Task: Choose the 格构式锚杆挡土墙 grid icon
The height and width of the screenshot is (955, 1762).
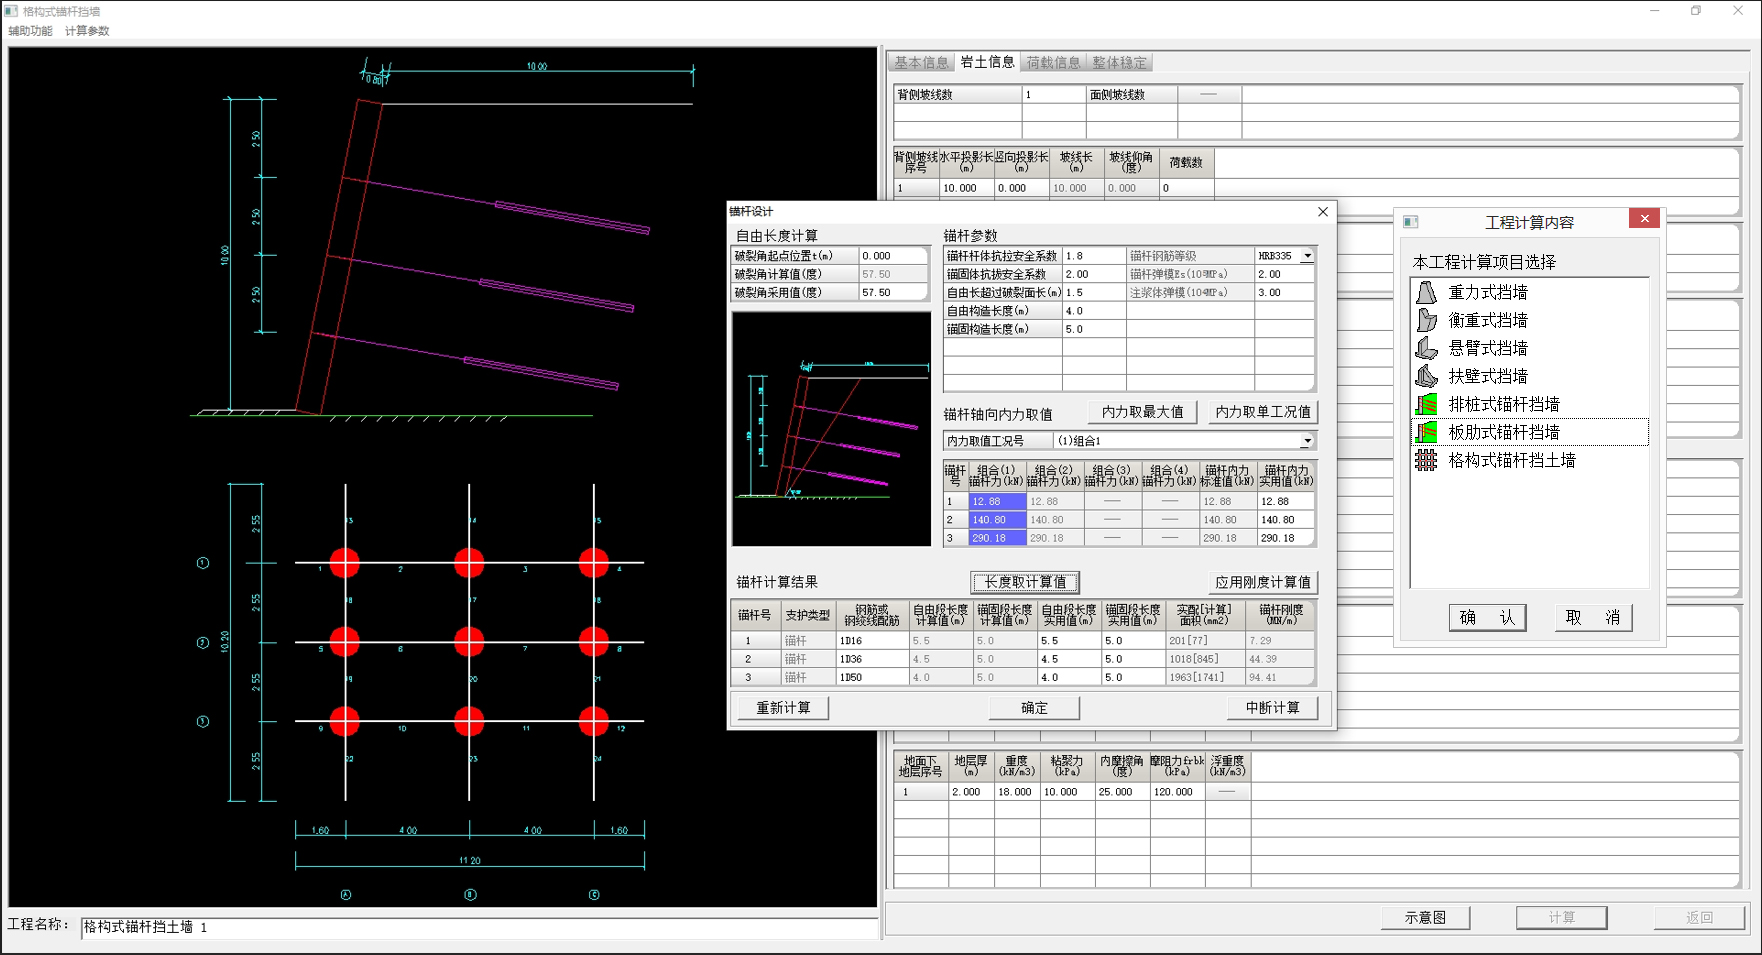Action: pyautogui.click(x=1427, y=460)
